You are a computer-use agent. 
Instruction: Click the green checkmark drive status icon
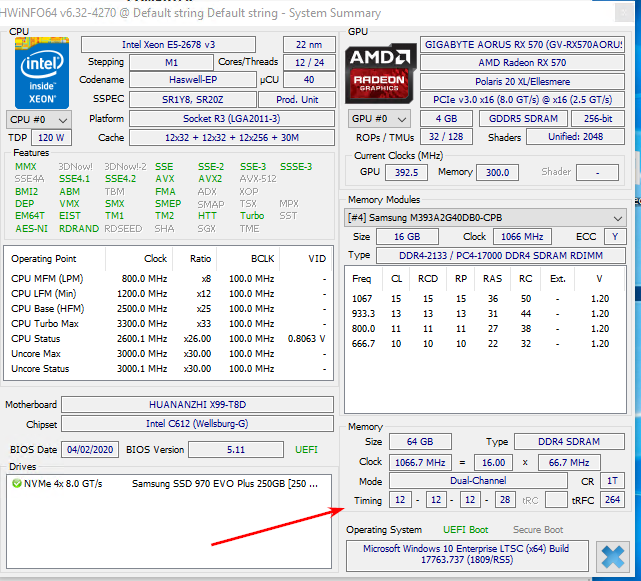18,483
